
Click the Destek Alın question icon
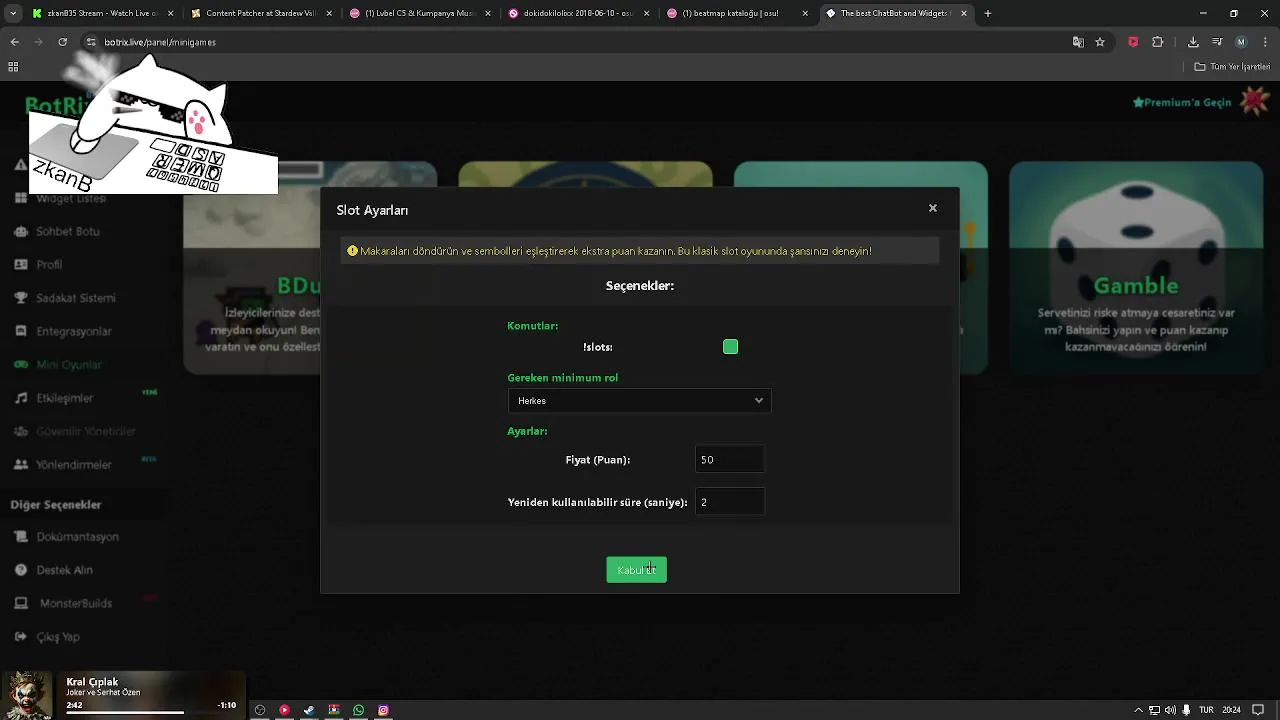click(x=21, y=570)
